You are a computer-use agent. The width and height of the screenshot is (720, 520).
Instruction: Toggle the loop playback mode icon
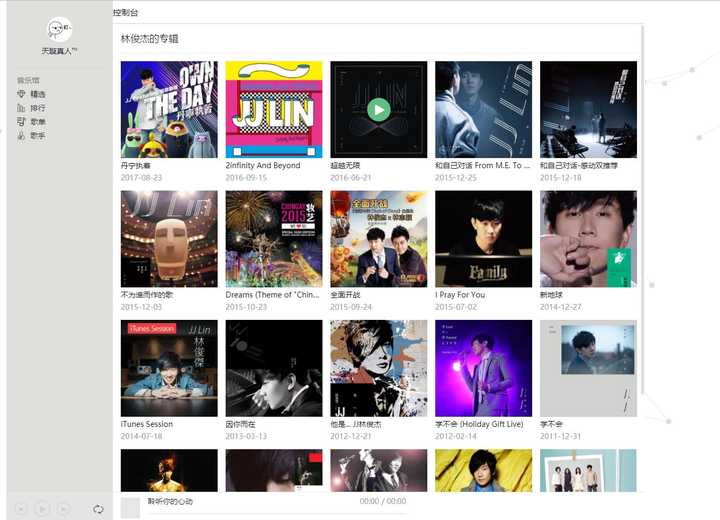98,509
